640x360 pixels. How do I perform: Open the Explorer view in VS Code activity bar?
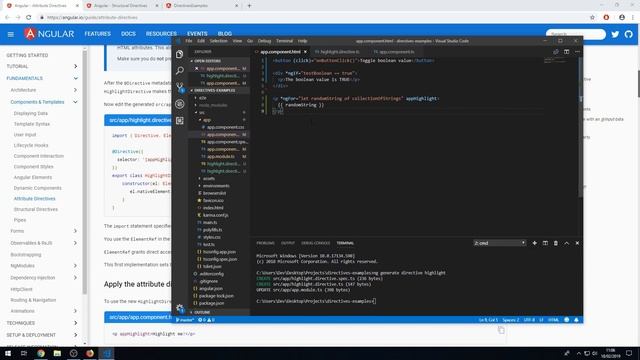[x=180, y=54]
